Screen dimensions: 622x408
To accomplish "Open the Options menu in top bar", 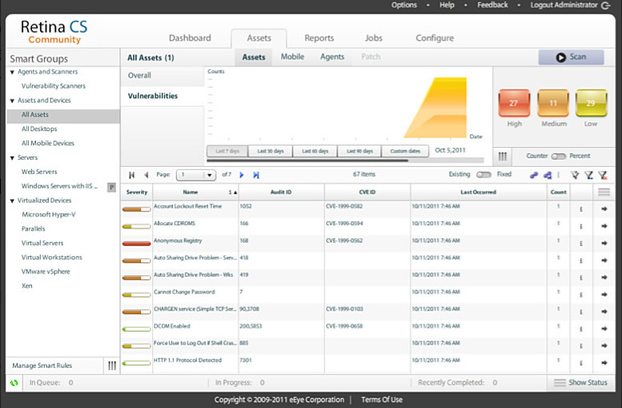I will (404, 5).
